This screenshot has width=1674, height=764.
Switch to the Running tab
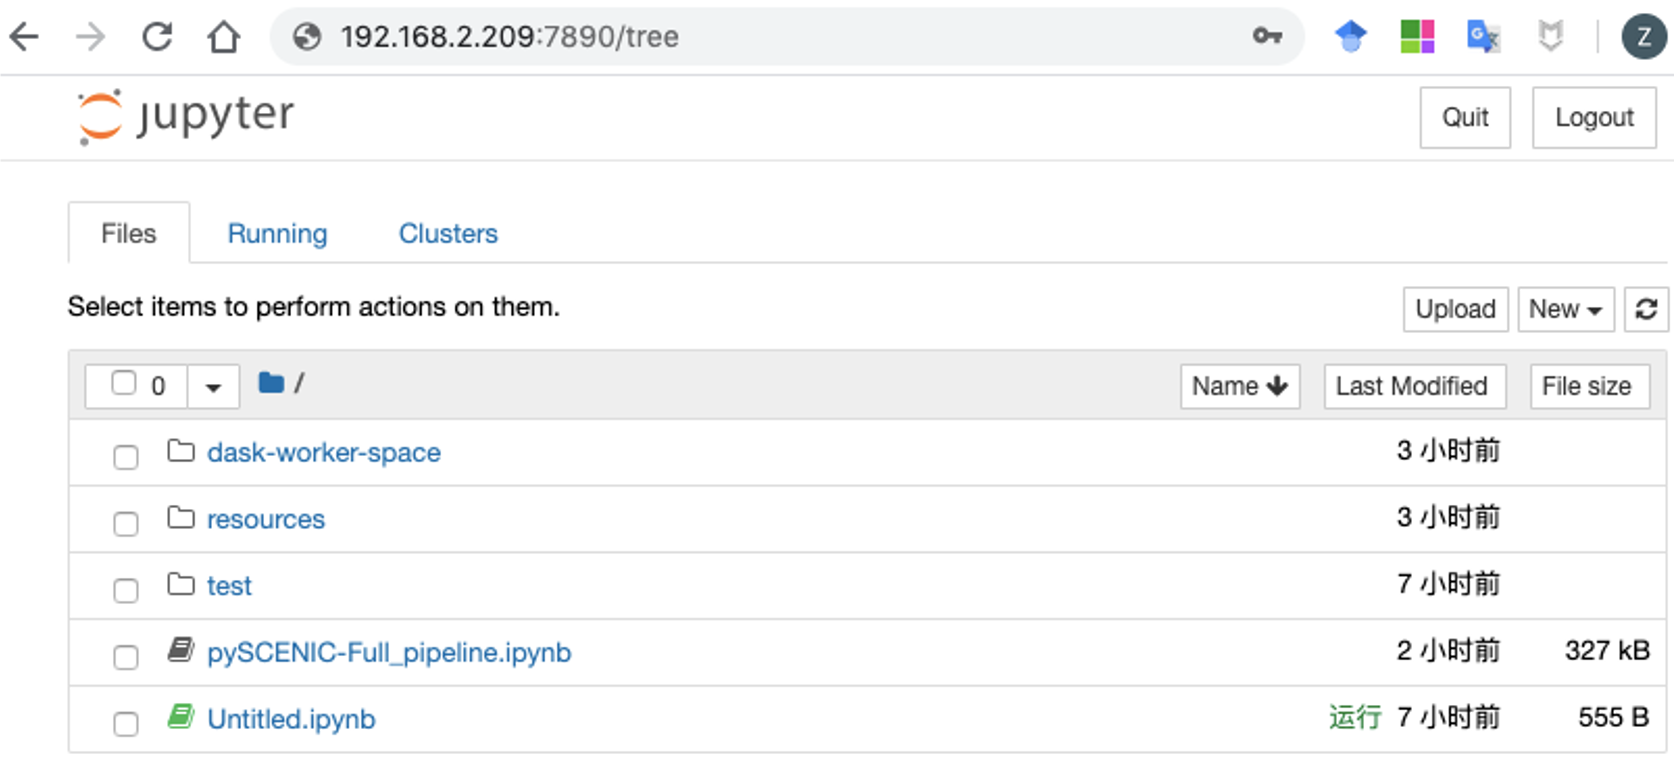point(277,233)
